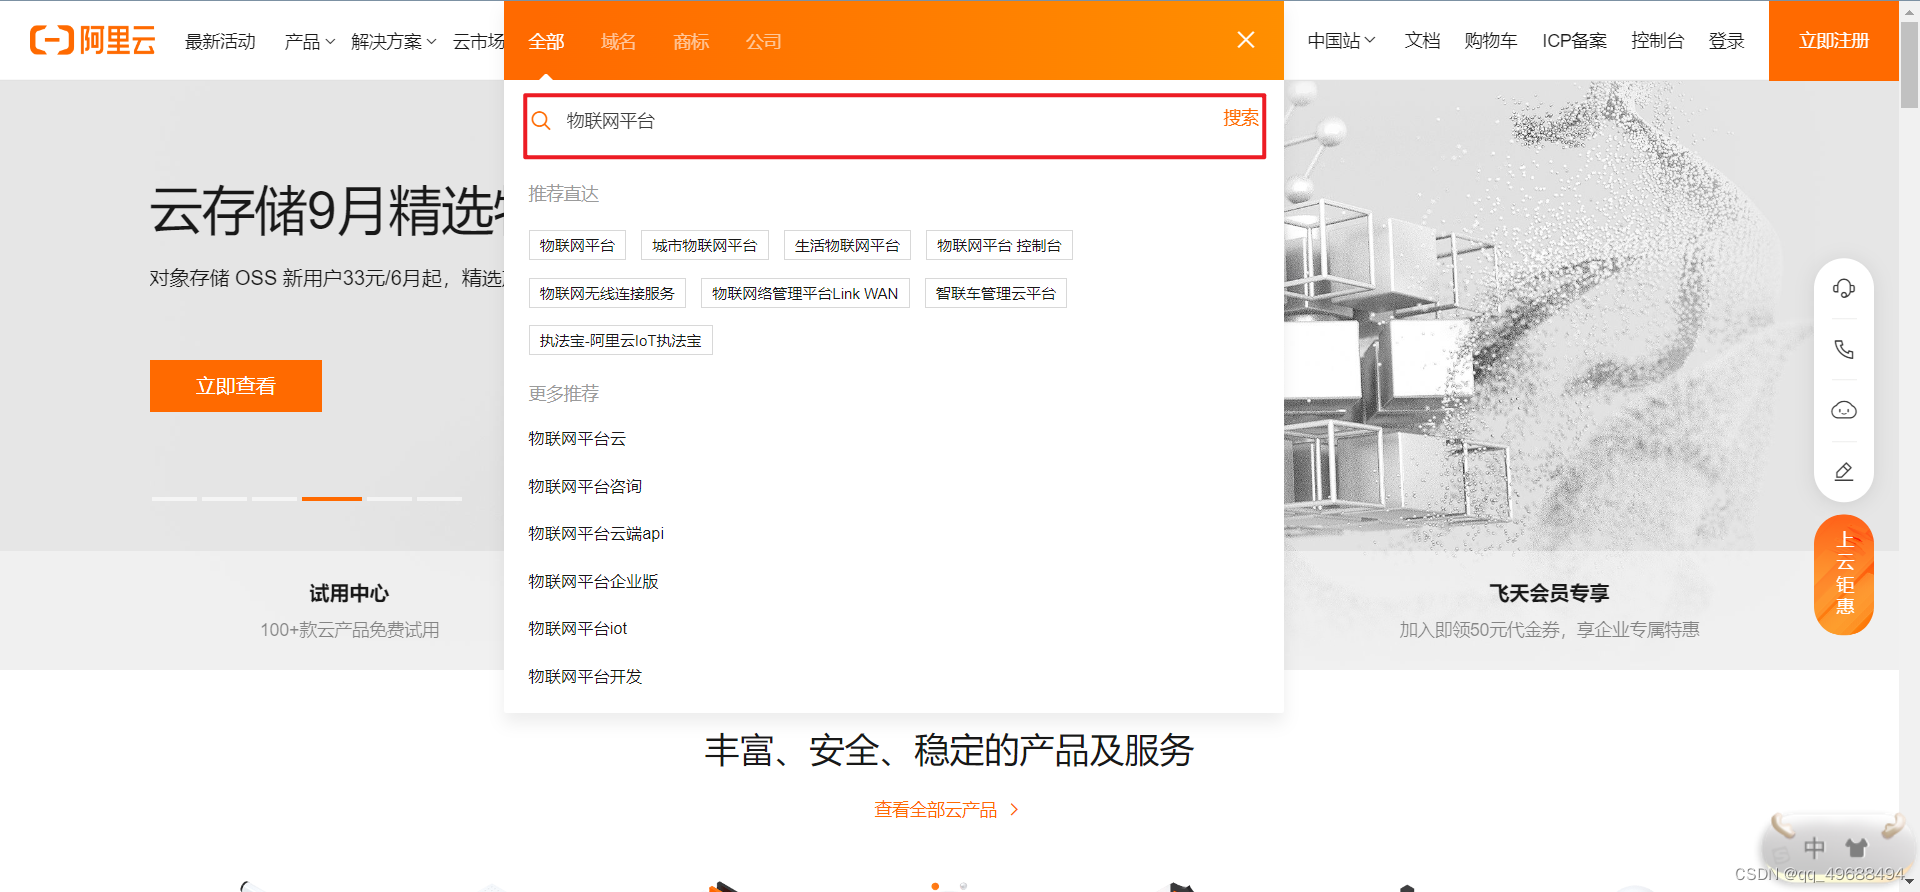1920x892 pixels.
Task: Switch to the 商标 search tab
Action: pyautogui.click(x=691, y=42)
